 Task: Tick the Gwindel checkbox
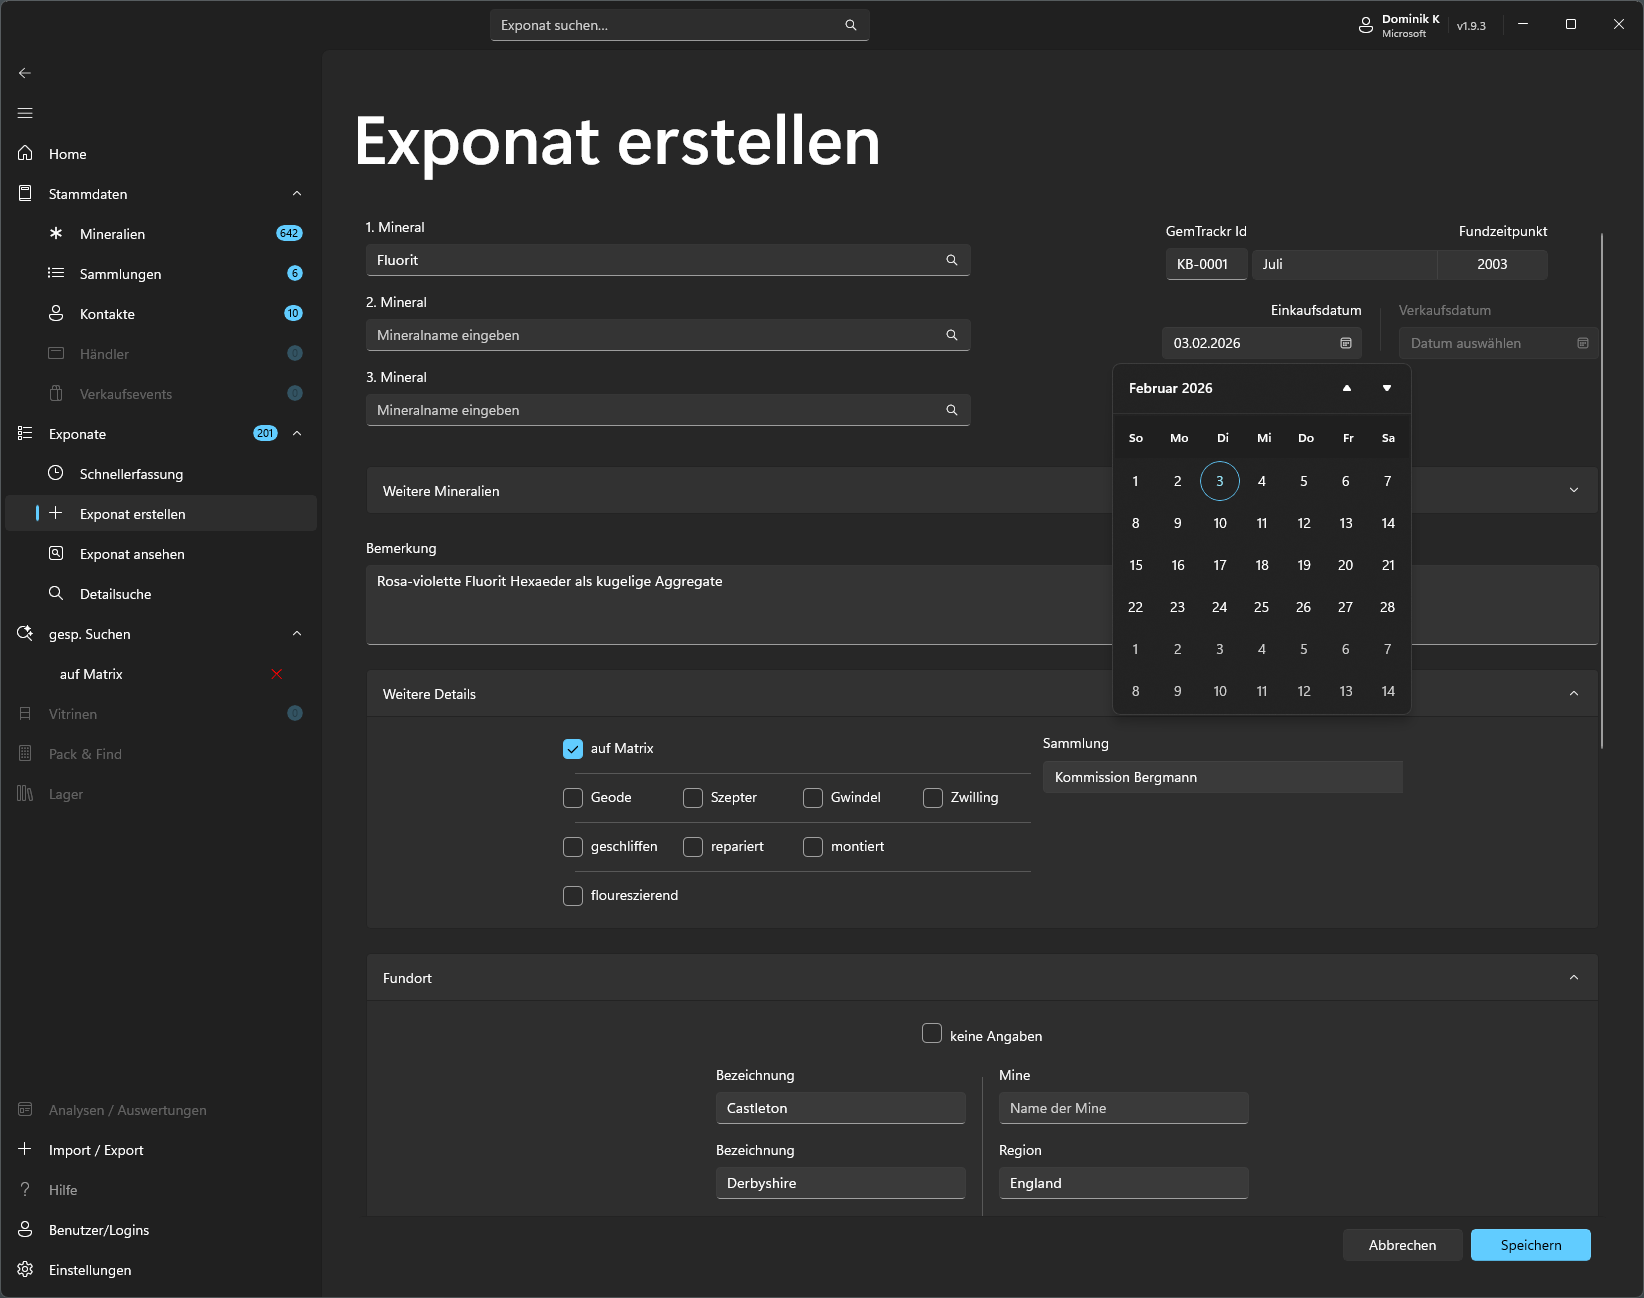pyautogui.click(x=813, y=798)
